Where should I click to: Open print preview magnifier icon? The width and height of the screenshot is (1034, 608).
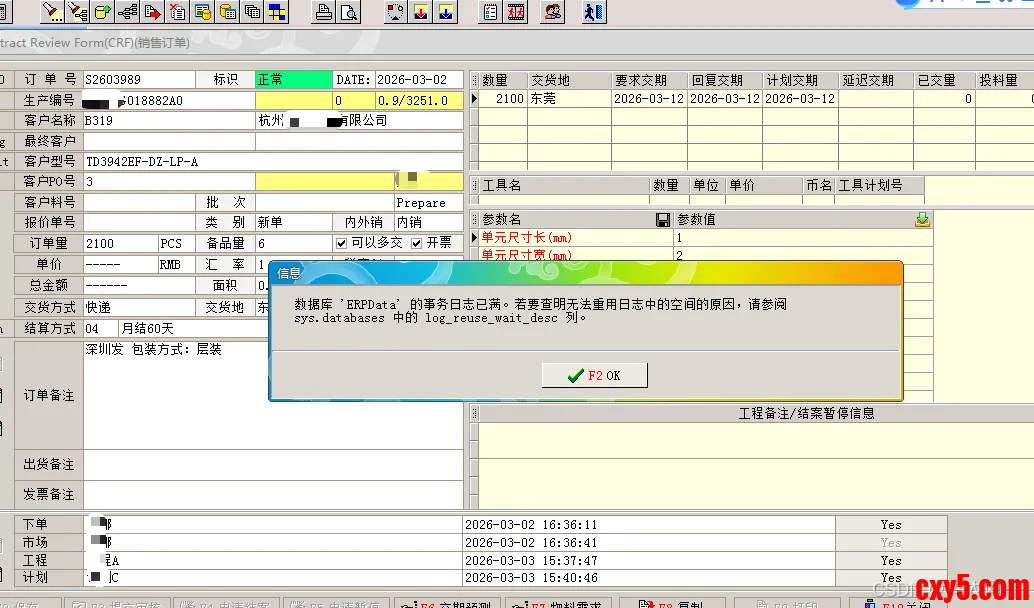click(x=349, y=12)
